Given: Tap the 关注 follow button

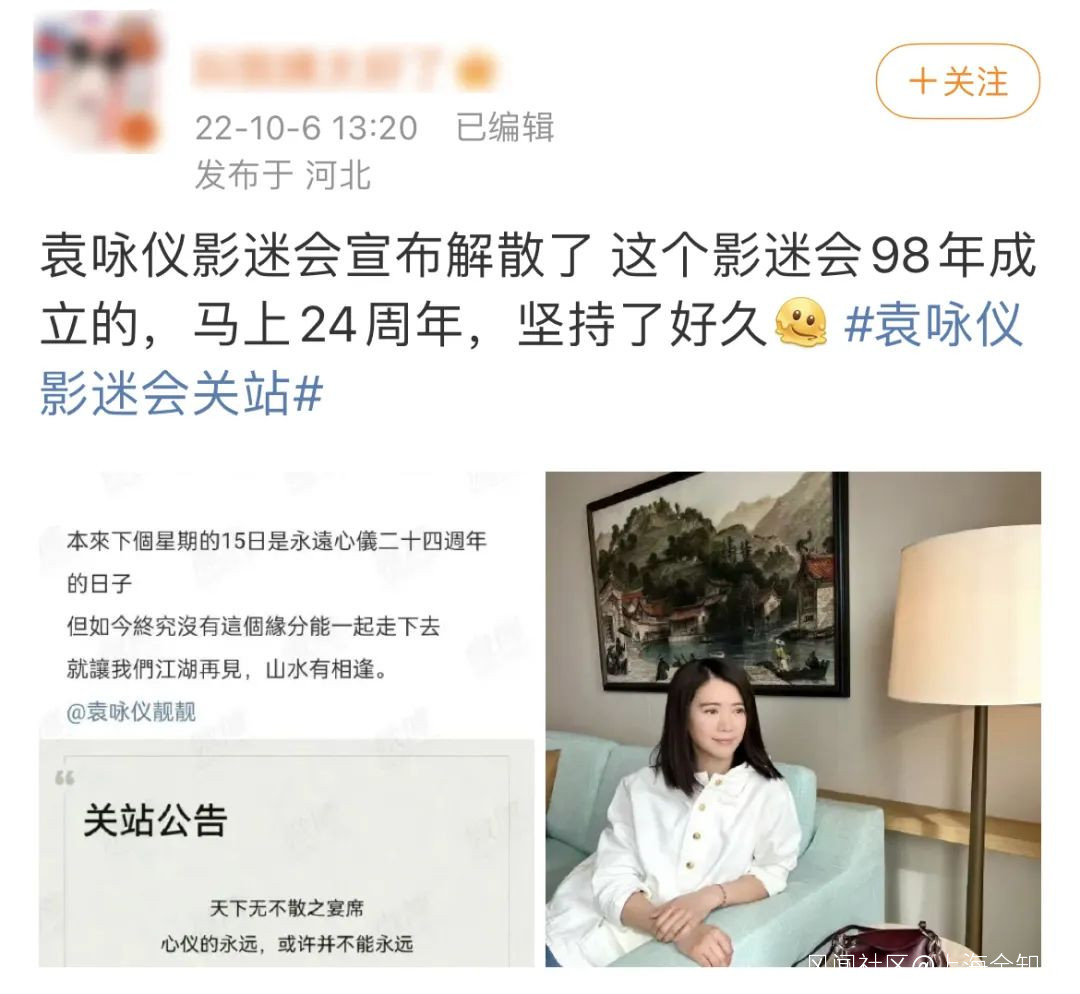Looking at the screenshot, I should (x=957, y=81).
